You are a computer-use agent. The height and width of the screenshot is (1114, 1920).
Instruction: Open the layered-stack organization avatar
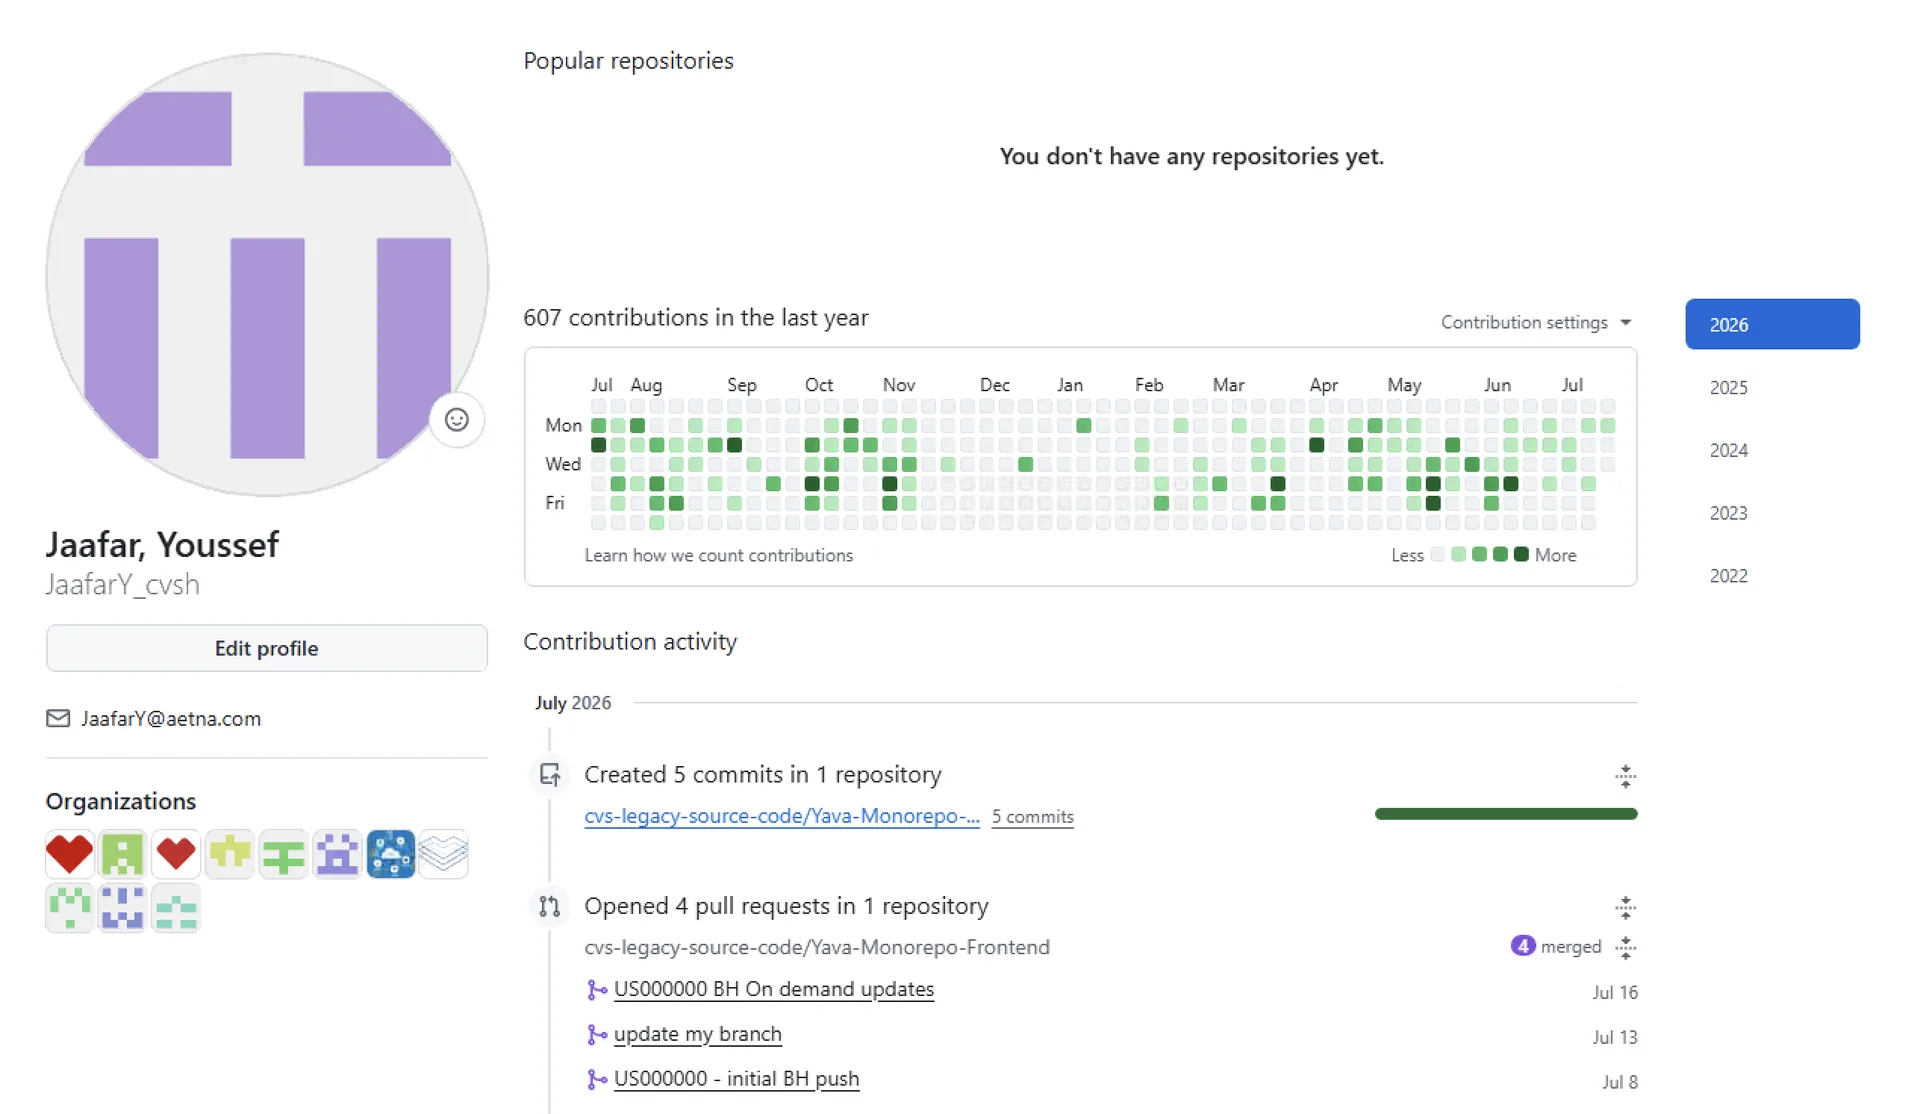[444, 854]
